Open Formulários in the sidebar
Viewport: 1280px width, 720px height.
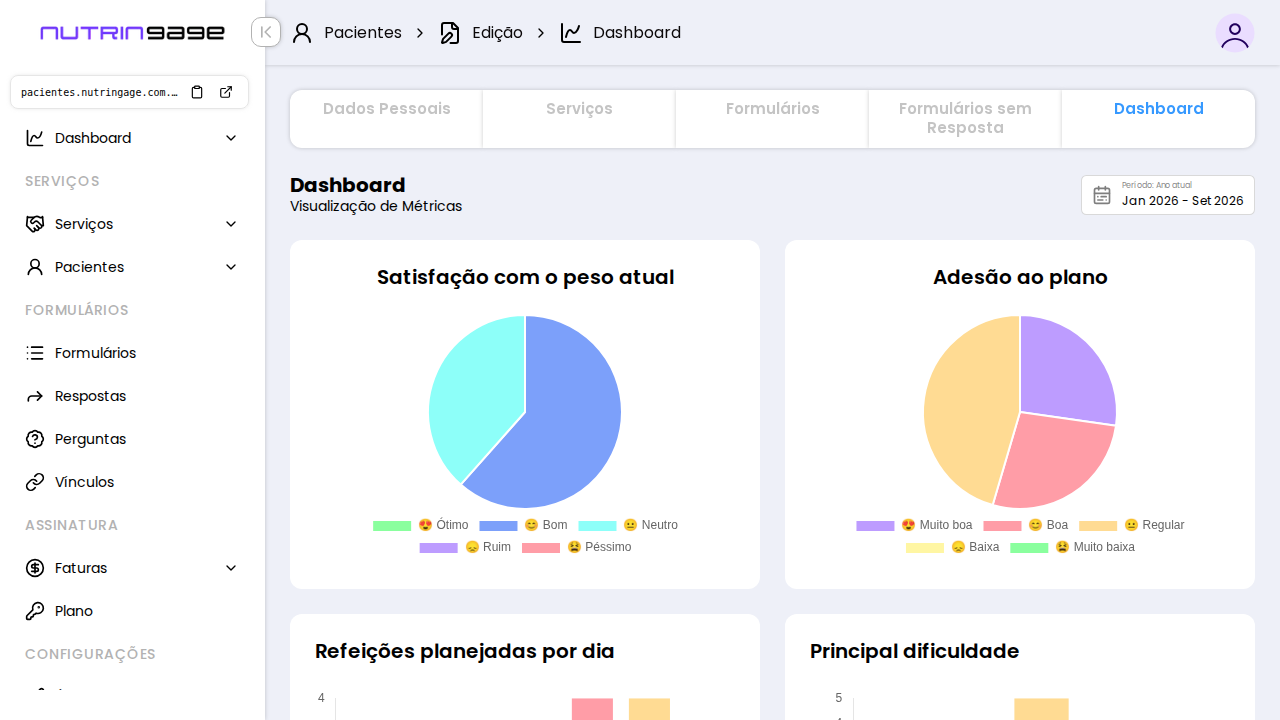(132, 353)
